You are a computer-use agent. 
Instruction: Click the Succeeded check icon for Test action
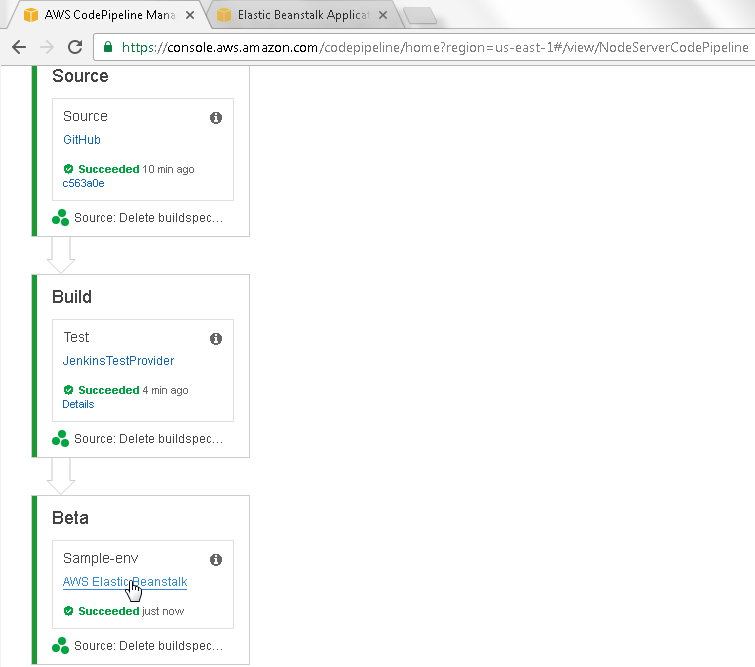[x=68, y=390]
